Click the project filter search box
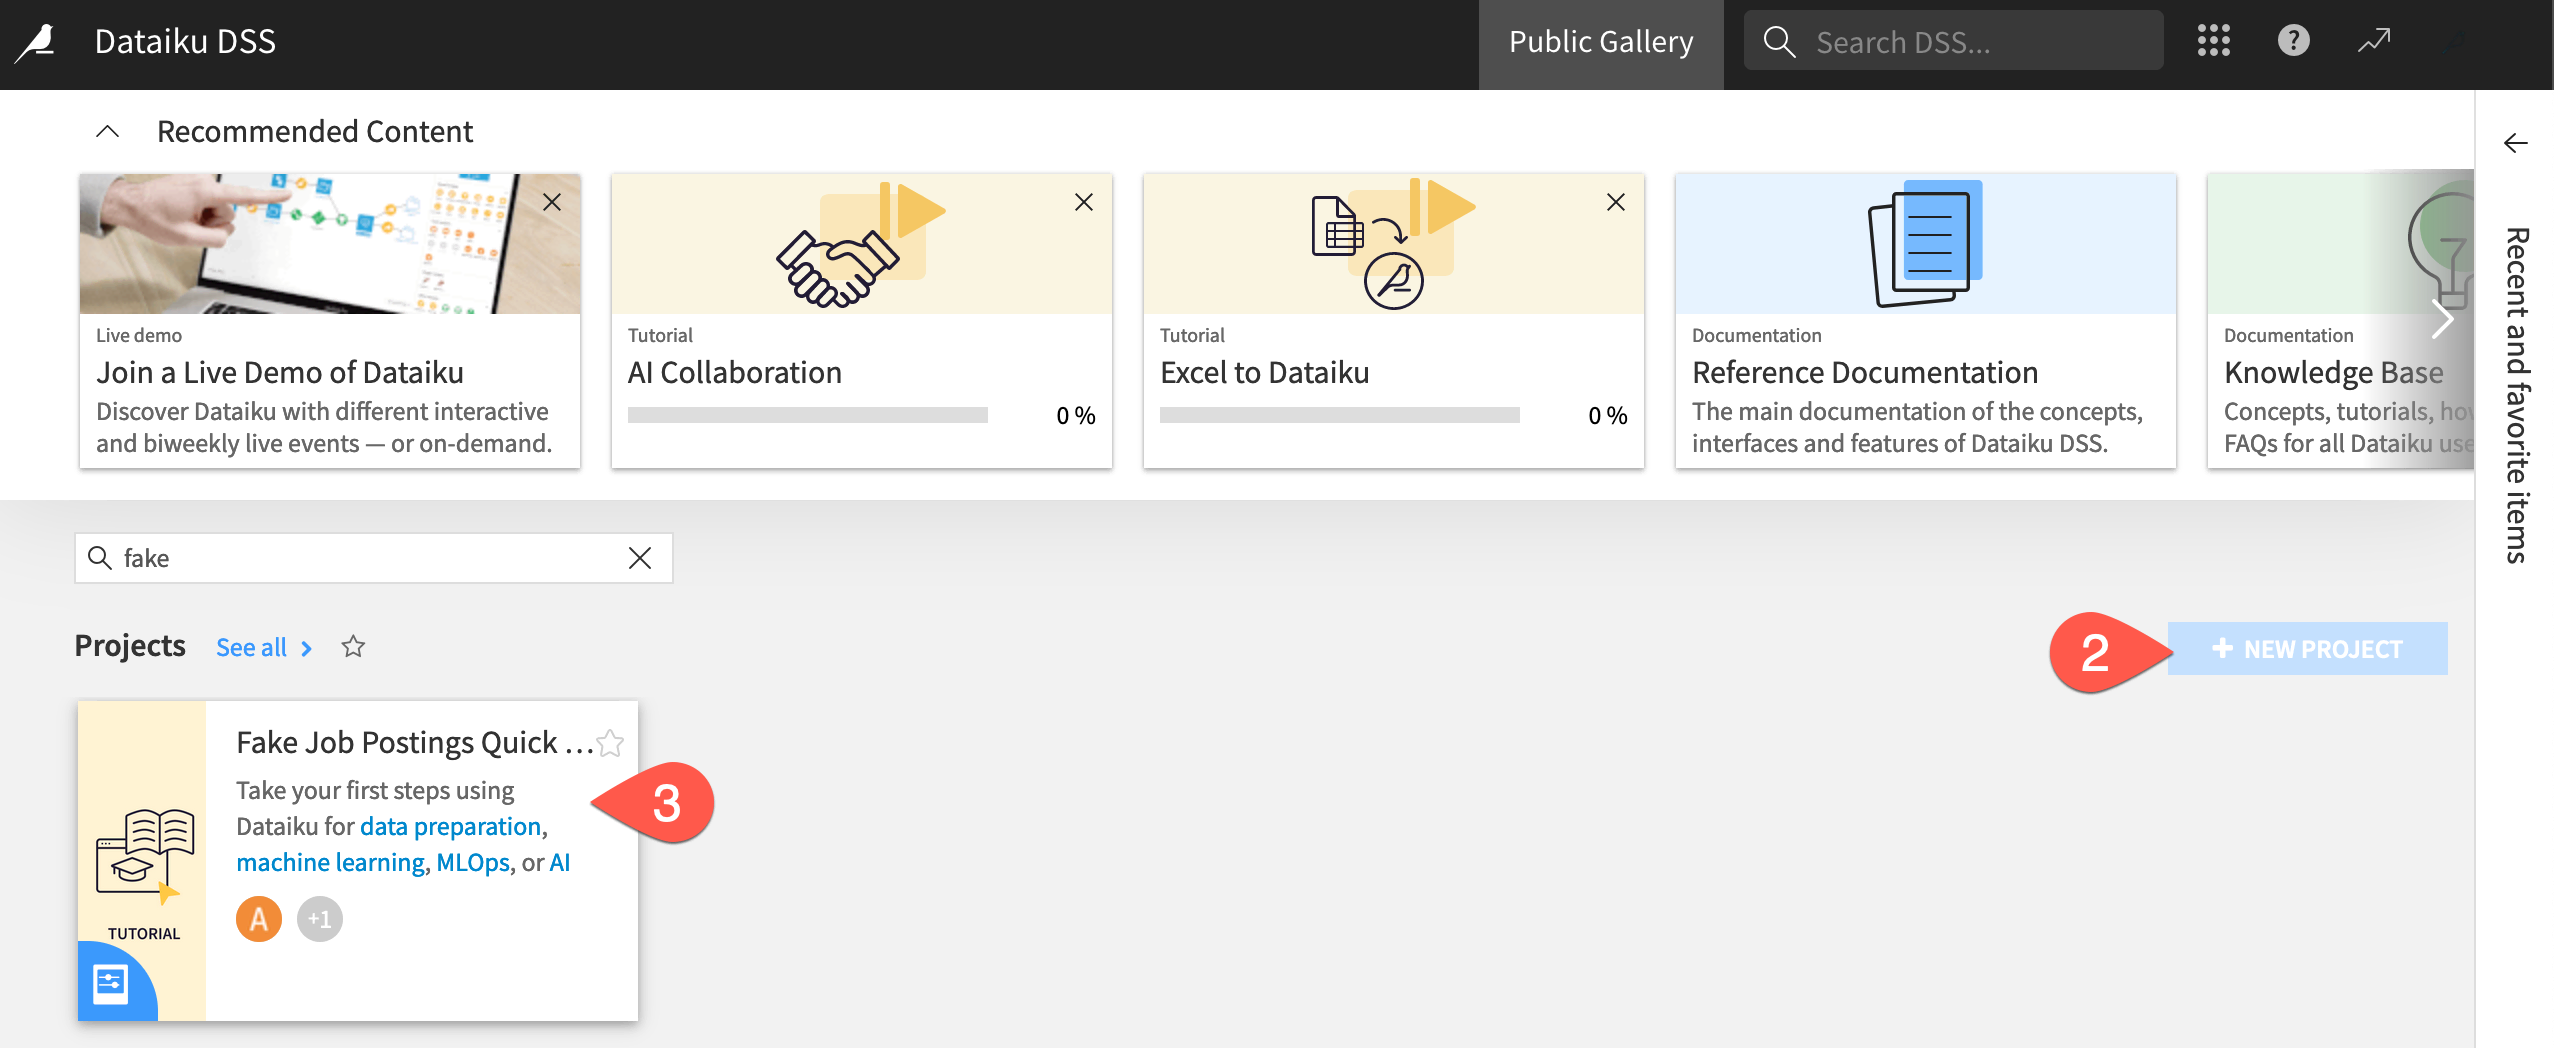The height and width of the screenshot is (1048, 2554). pyautogui.click(x=374, y=558)
